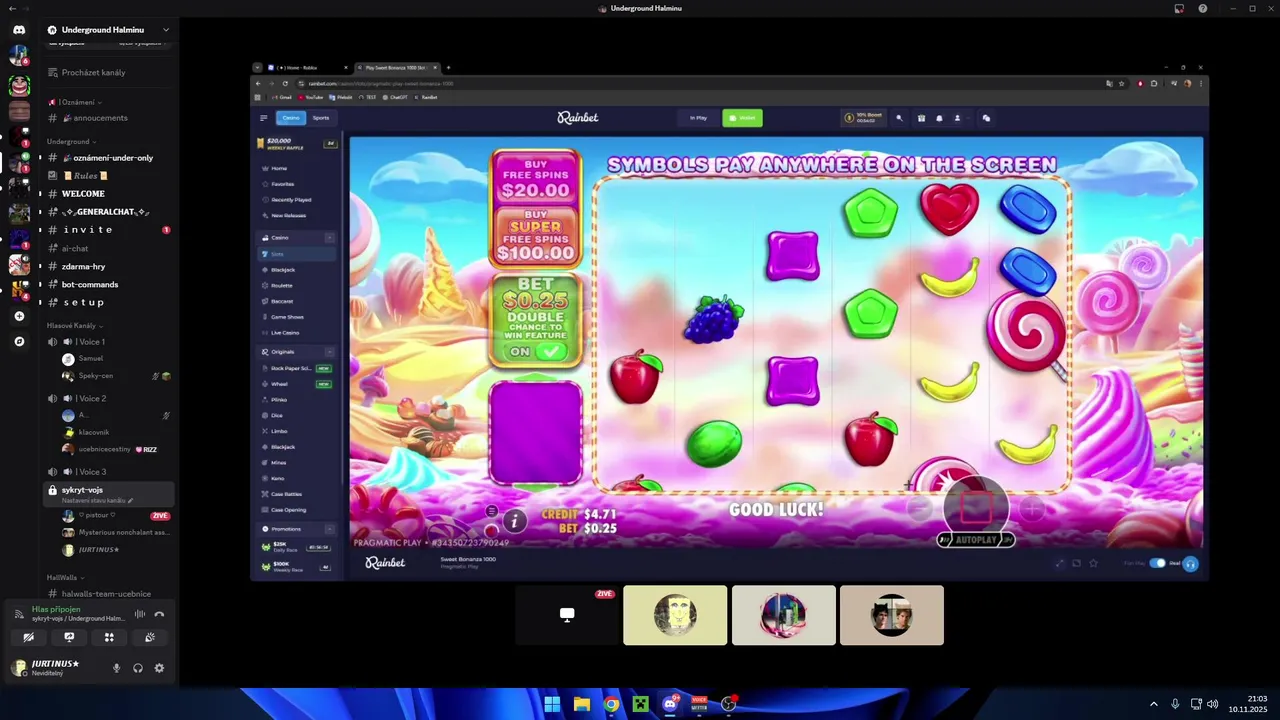Collapse the Oznámení category

78,102
